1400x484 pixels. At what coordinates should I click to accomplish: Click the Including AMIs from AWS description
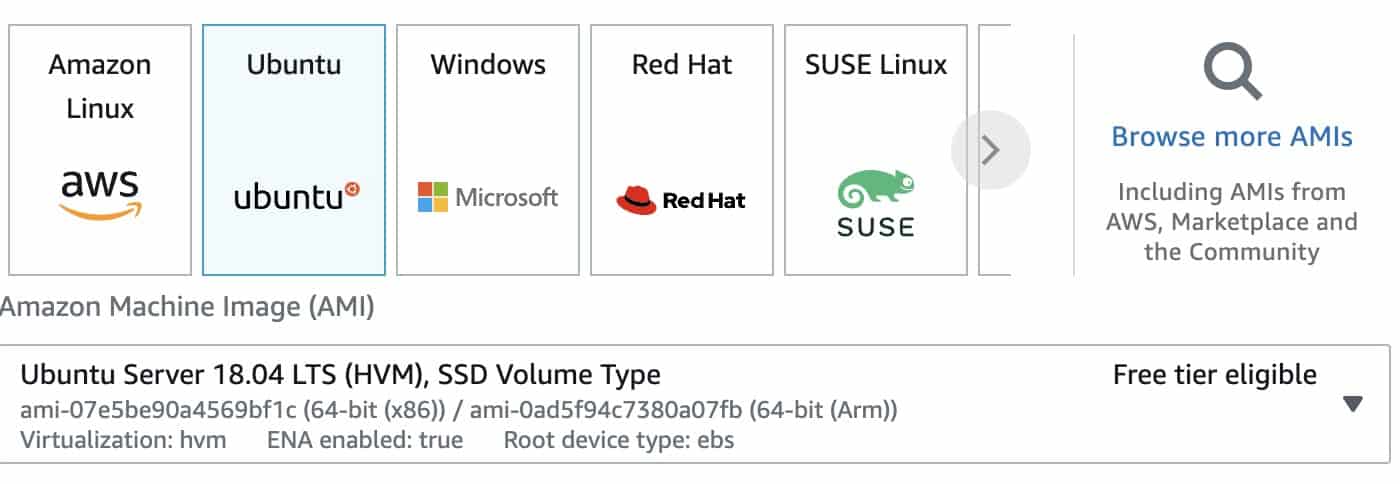(x=1232, y=222)
